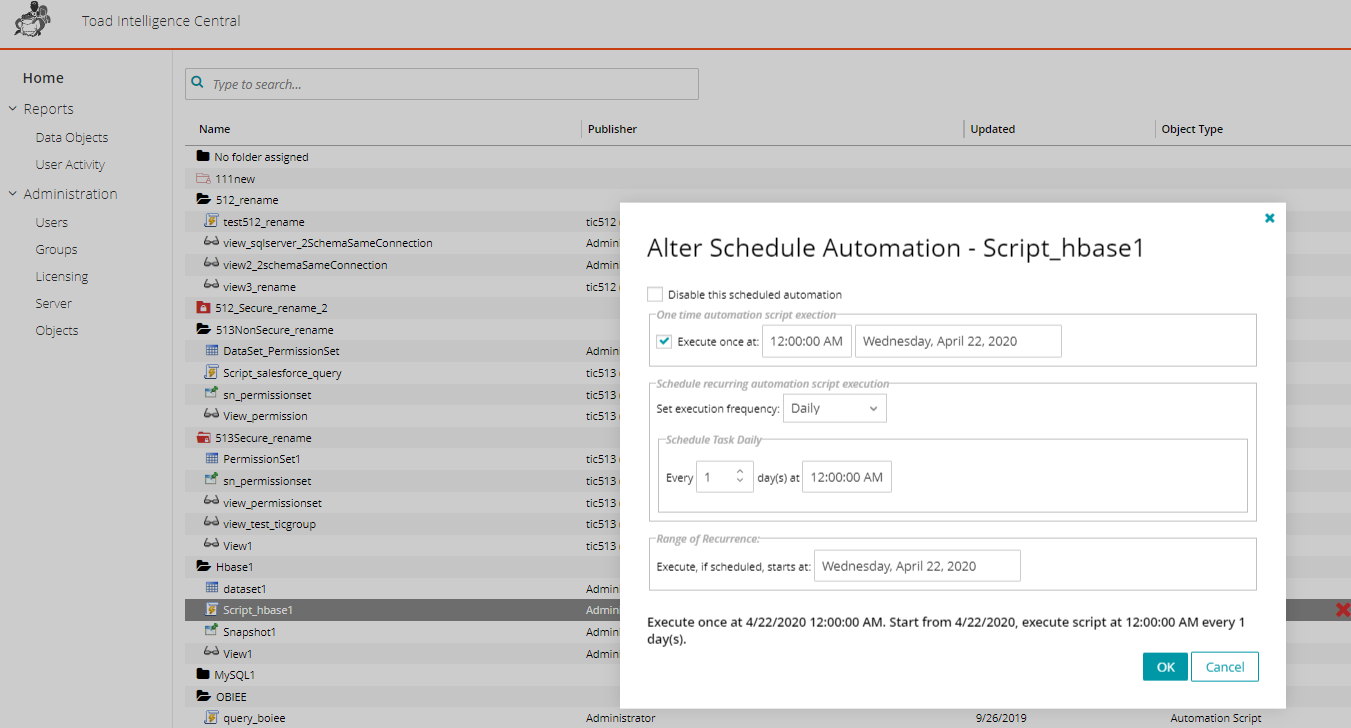Select the No folder assigned folder icon
This screenshot has height=728, width=1351.
[204, 157]
